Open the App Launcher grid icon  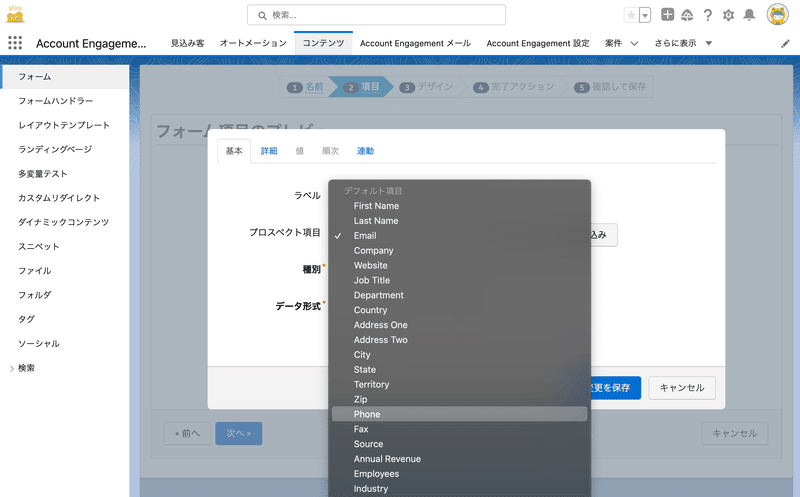15,43
